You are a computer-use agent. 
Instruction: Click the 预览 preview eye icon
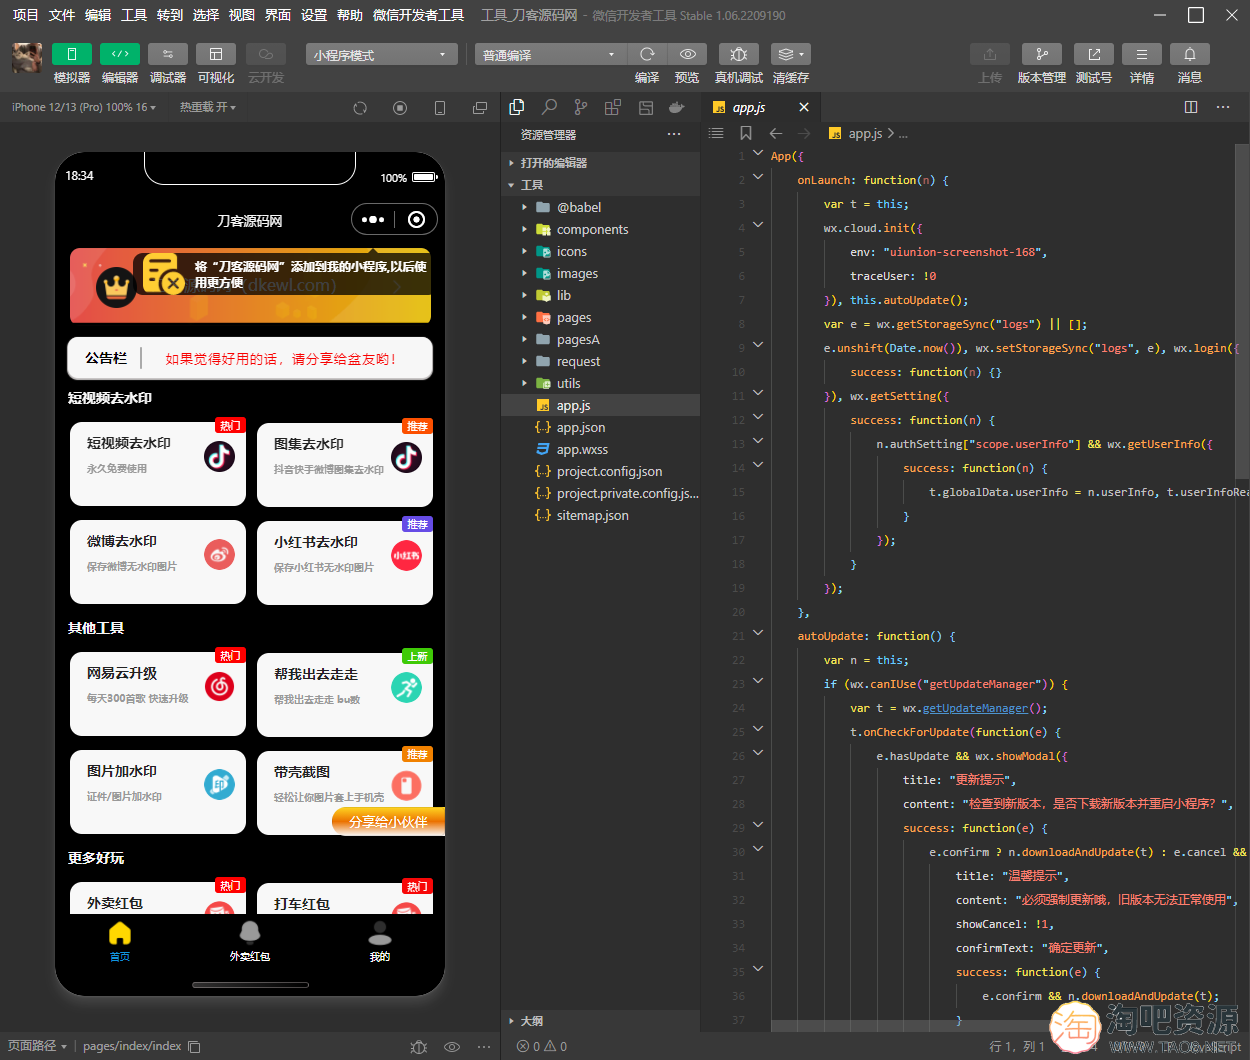click(687, 54)
